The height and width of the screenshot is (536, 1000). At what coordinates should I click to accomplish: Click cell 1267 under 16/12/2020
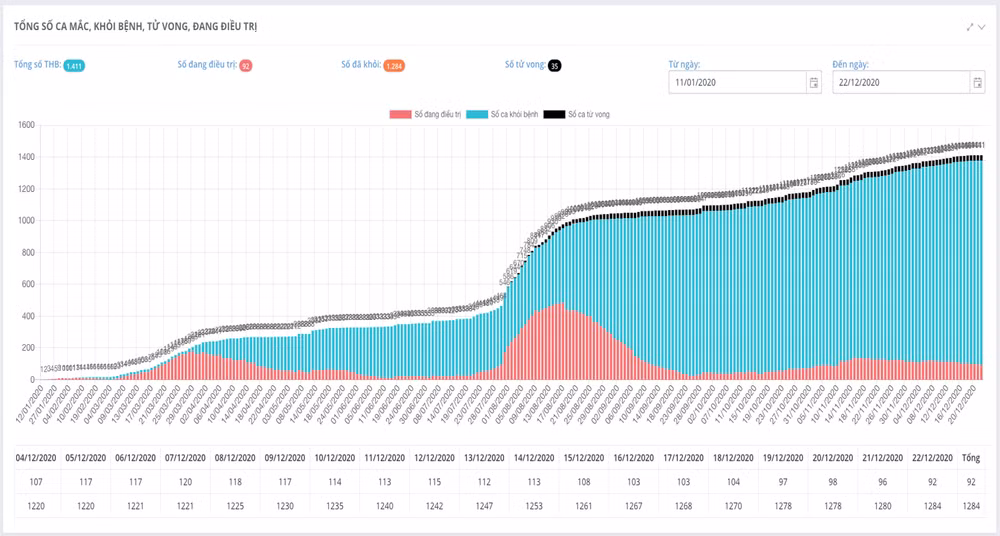(633, 506)
